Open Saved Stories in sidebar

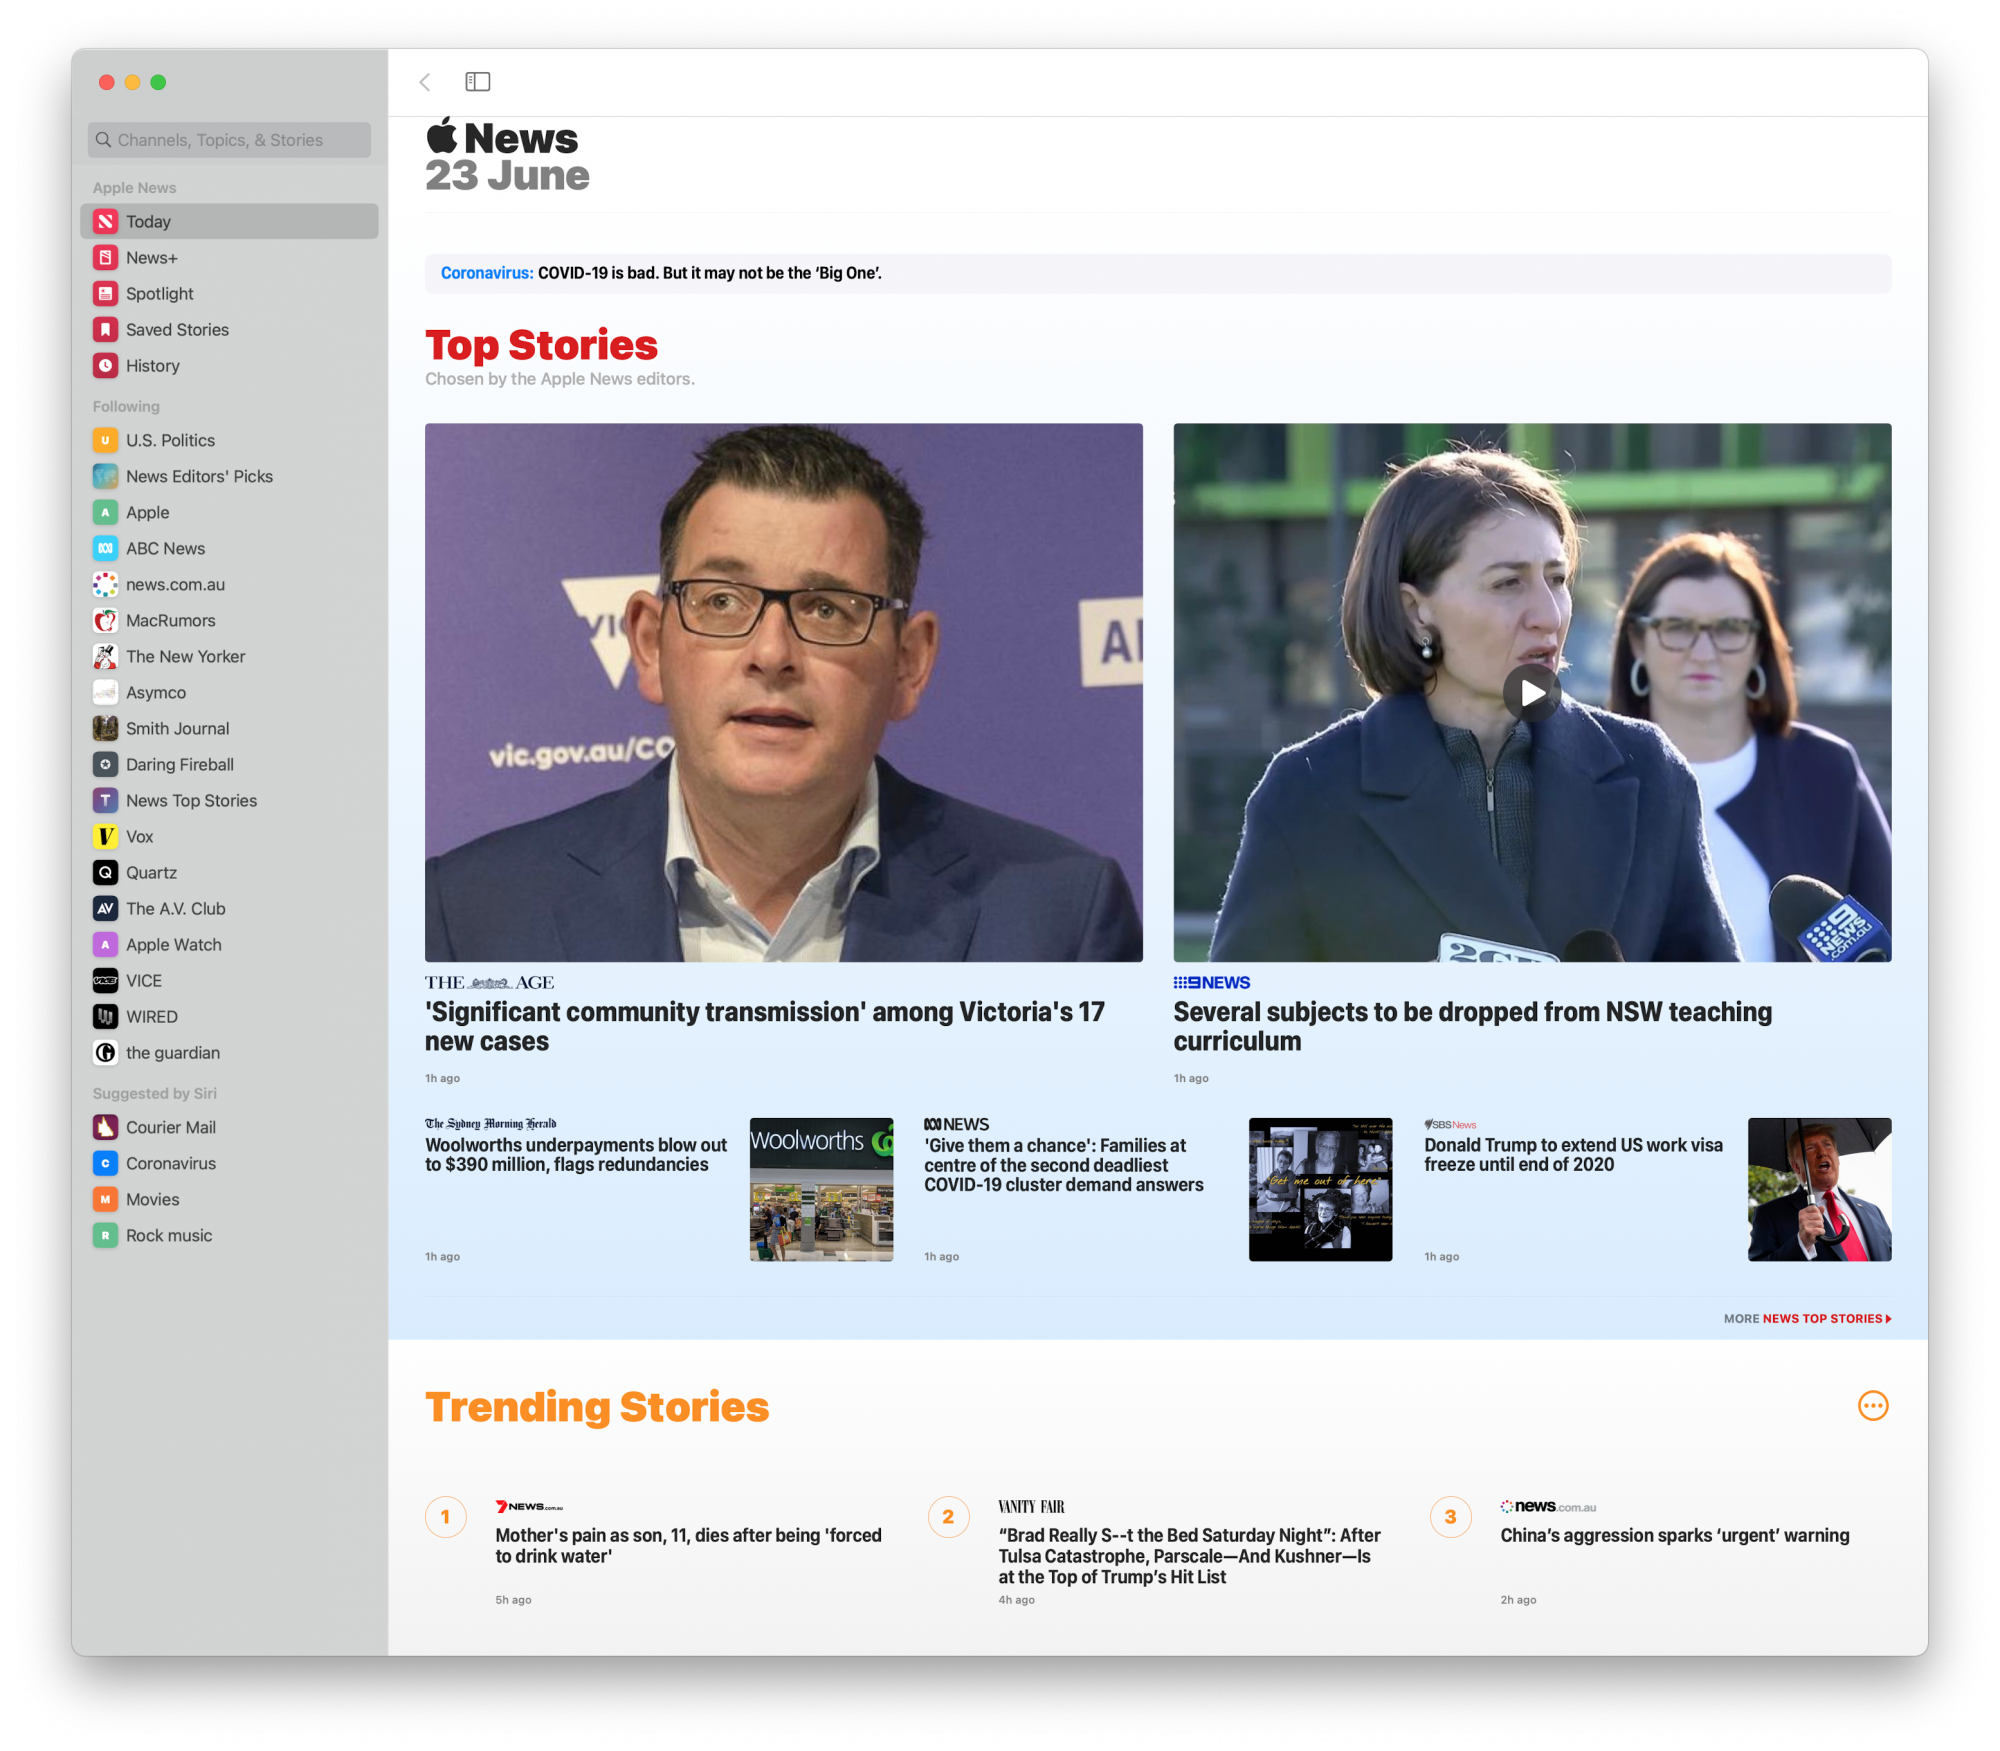tap(177, 330)
